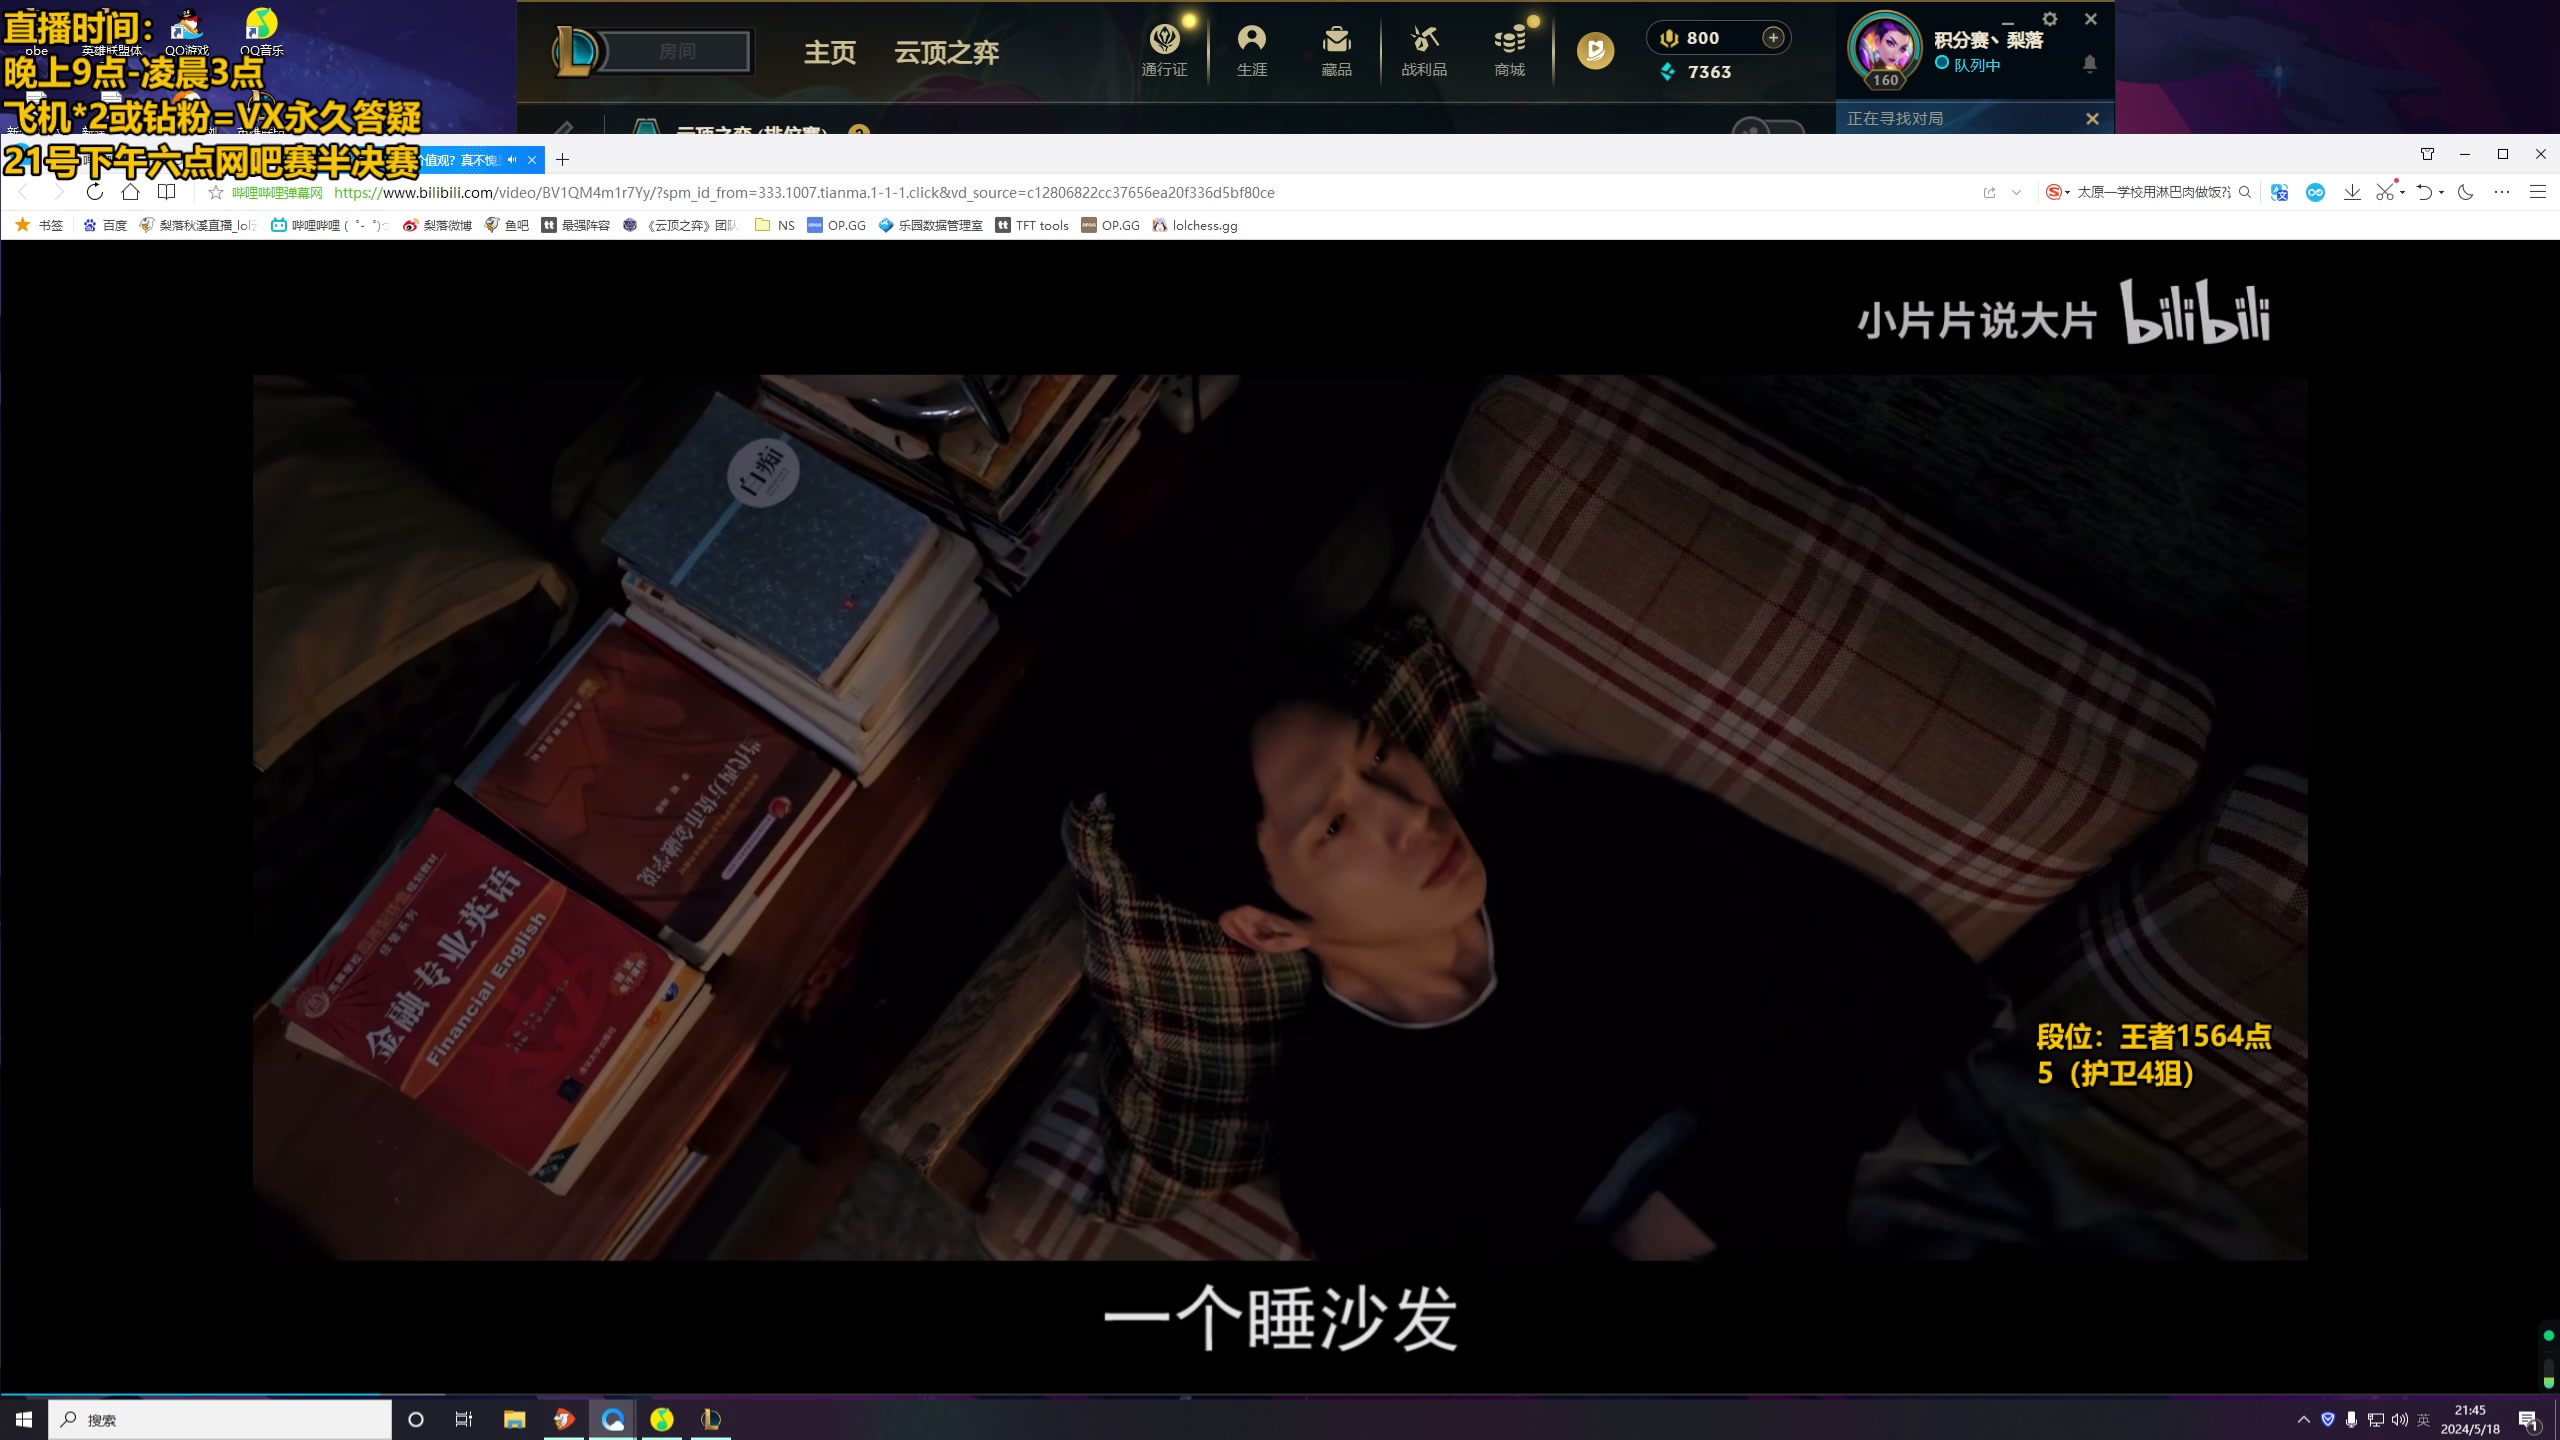Open 商城 store in League client
The image size is (2560, 1440).
pyautogui.click(x=1510, y=50)
